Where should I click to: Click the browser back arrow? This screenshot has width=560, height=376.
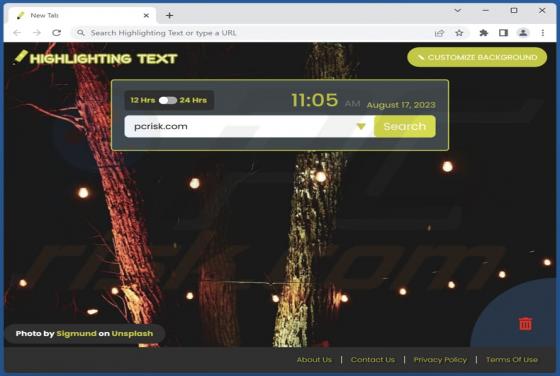click(17, 33)
